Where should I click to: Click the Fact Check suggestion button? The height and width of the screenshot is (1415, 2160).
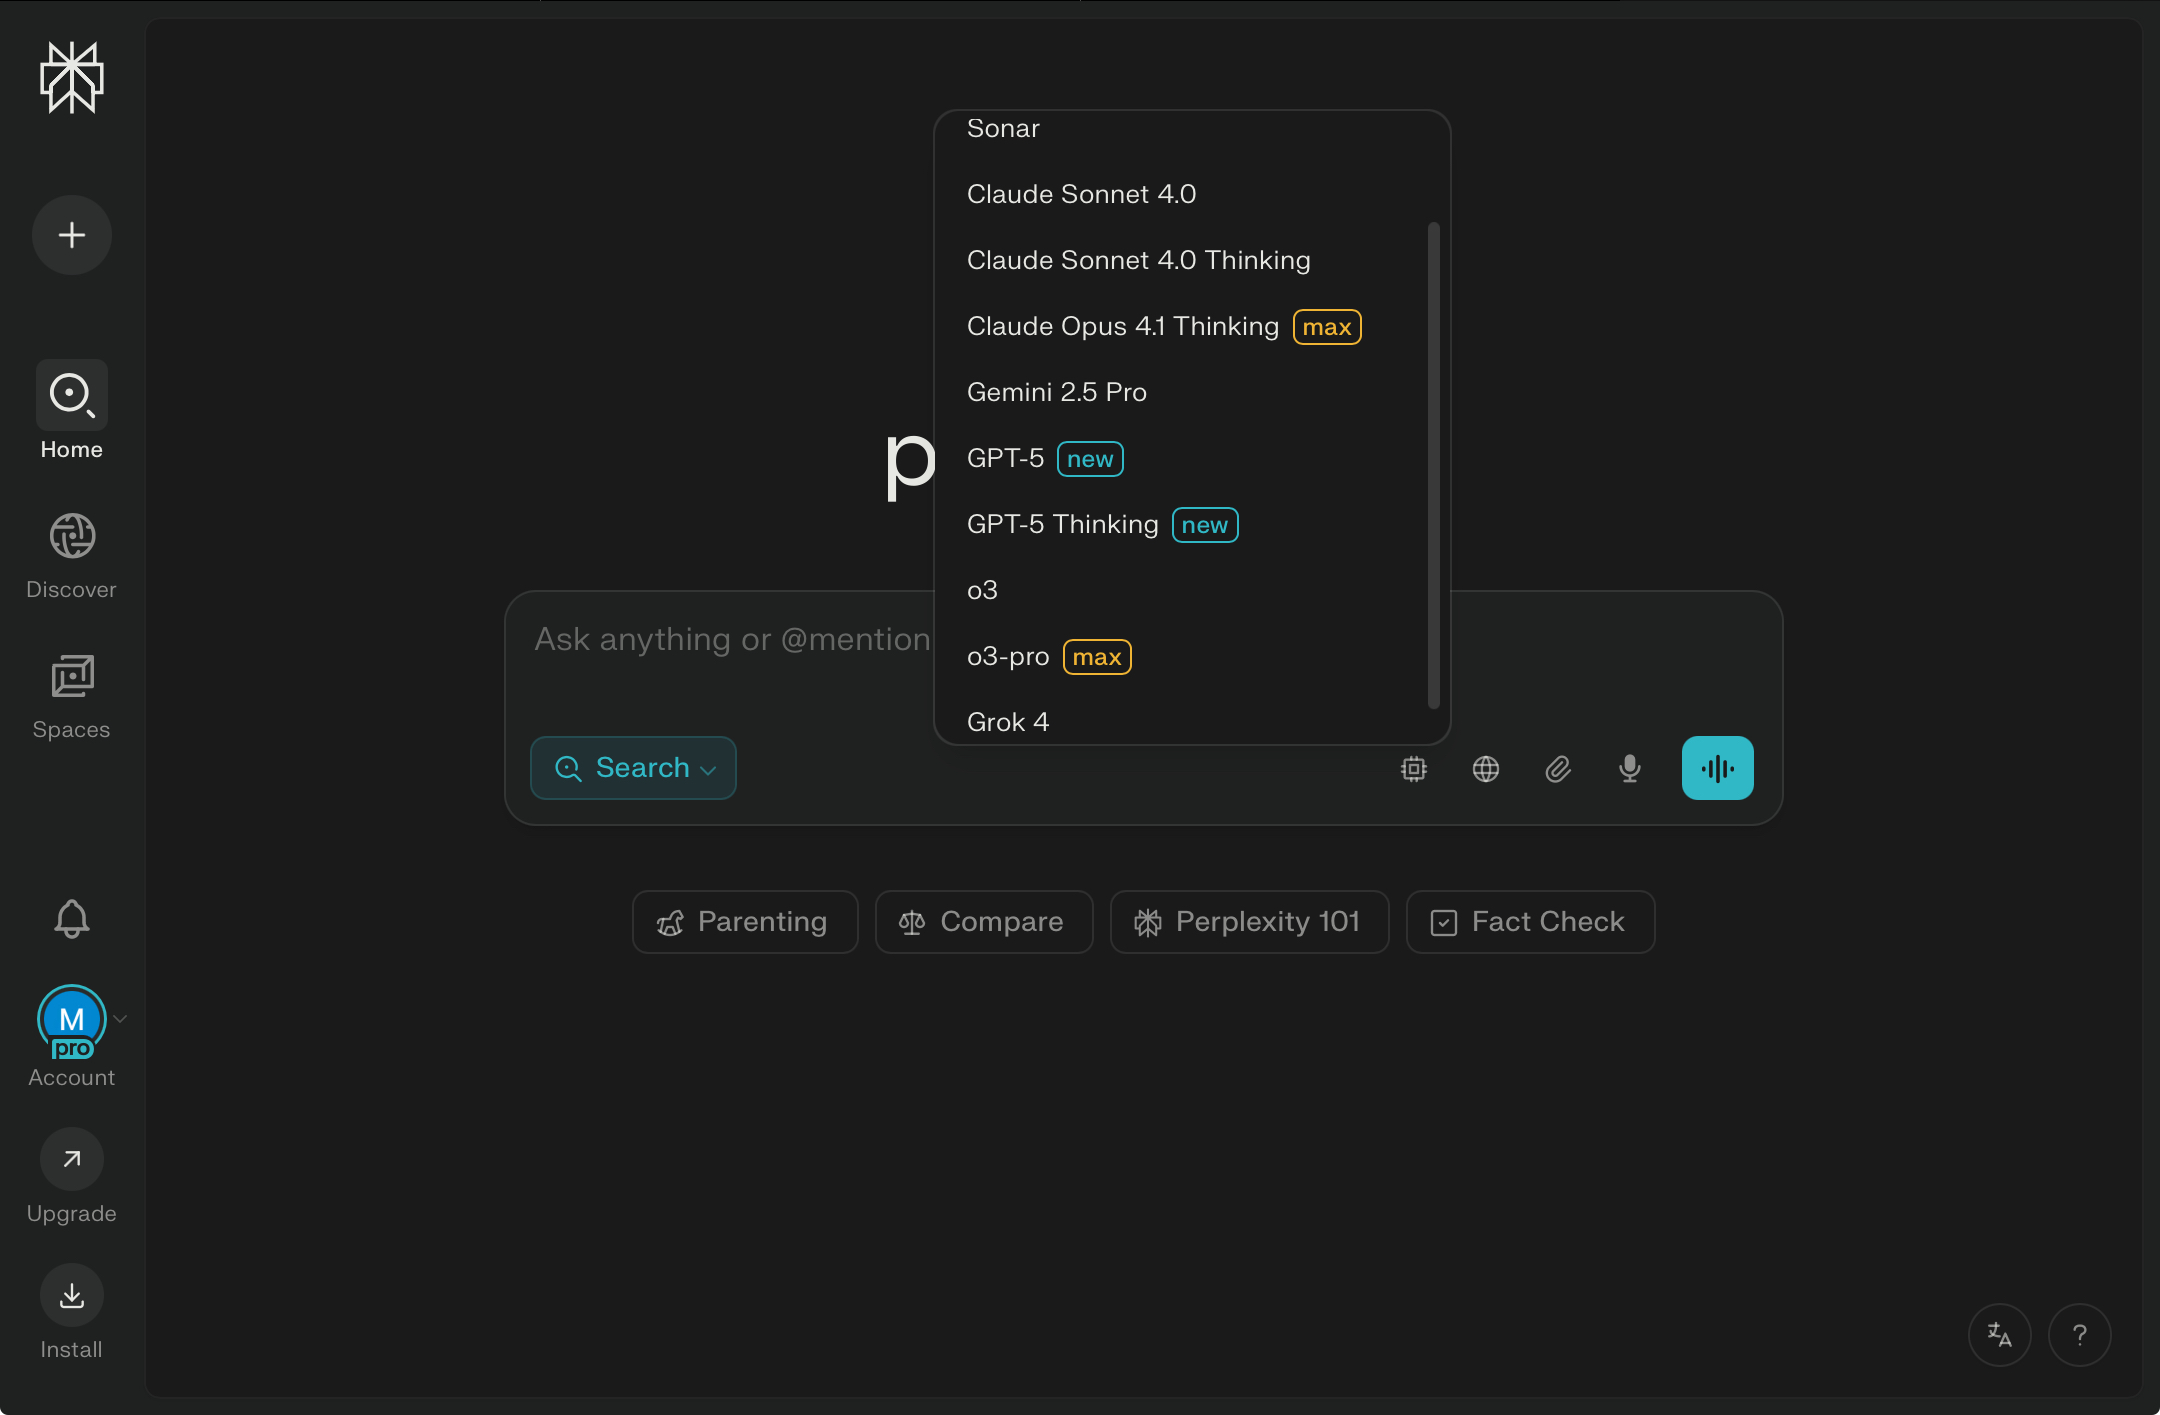pos(1531,922)
